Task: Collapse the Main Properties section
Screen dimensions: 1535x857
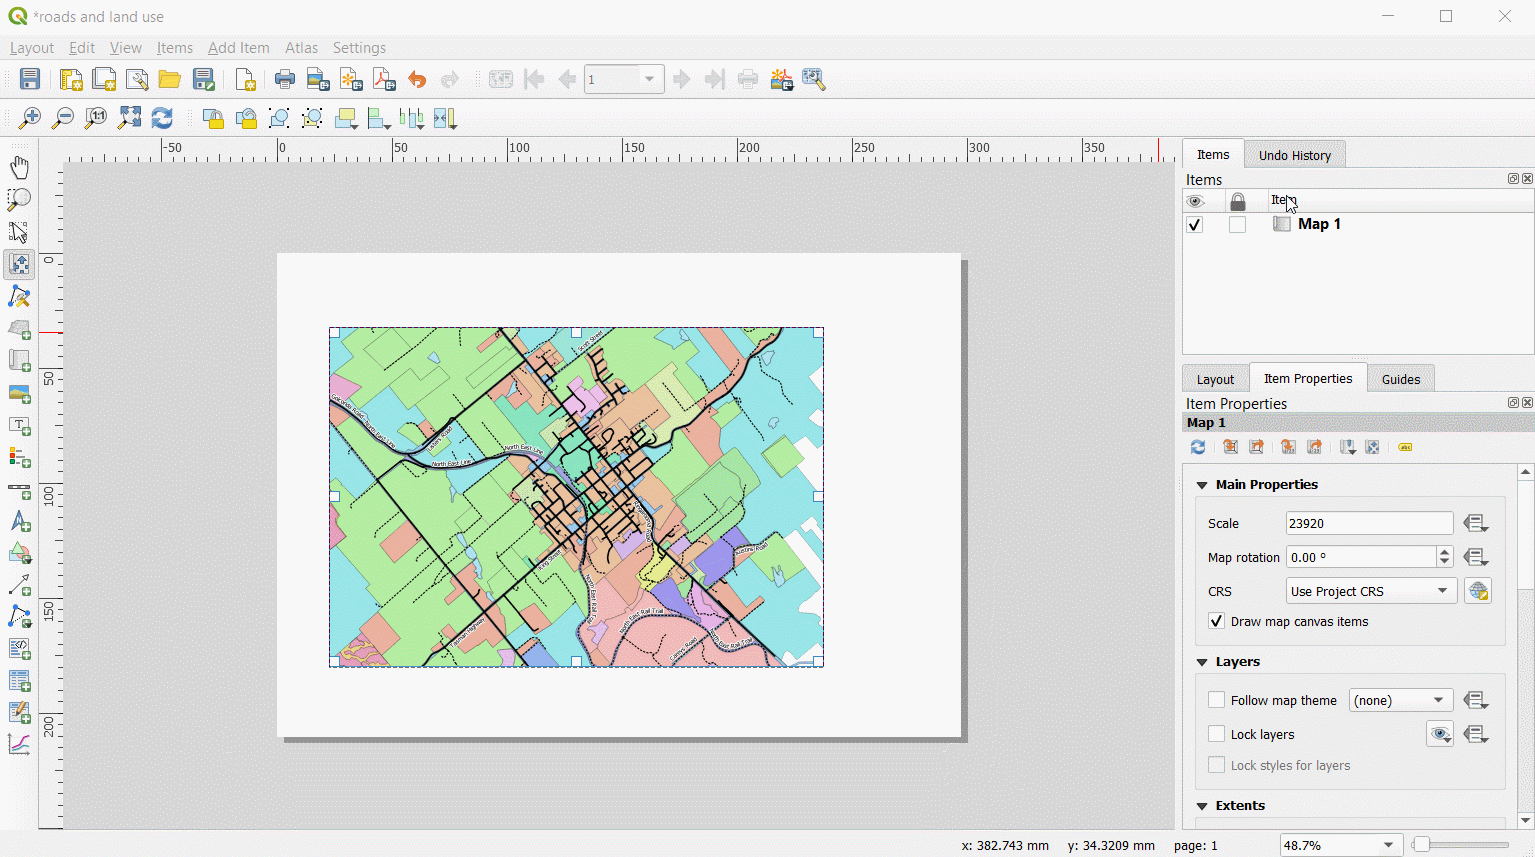Action: tap(1203, 485)
